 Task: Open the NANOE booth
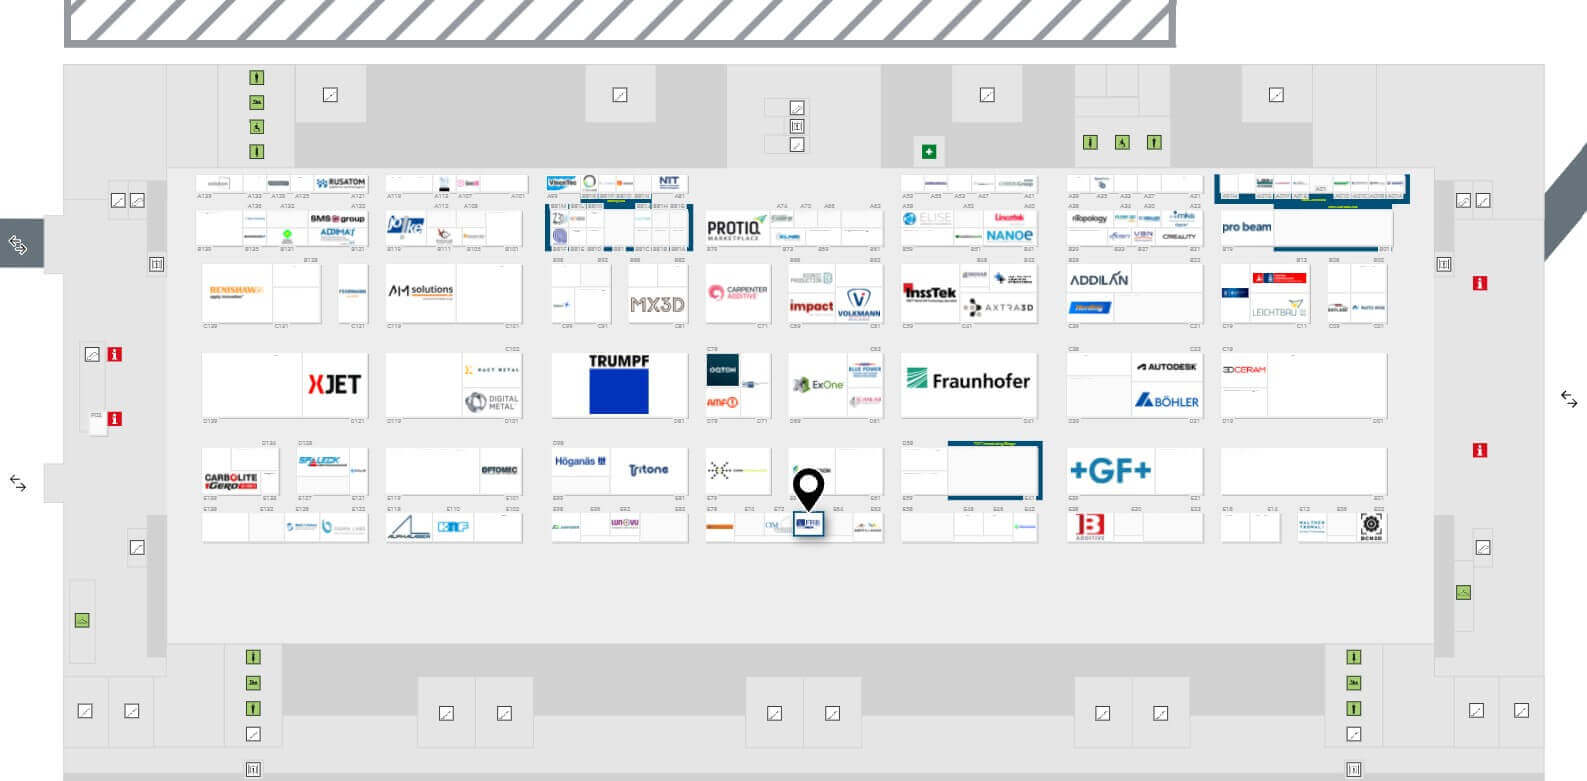click(x=1010, y=236)
